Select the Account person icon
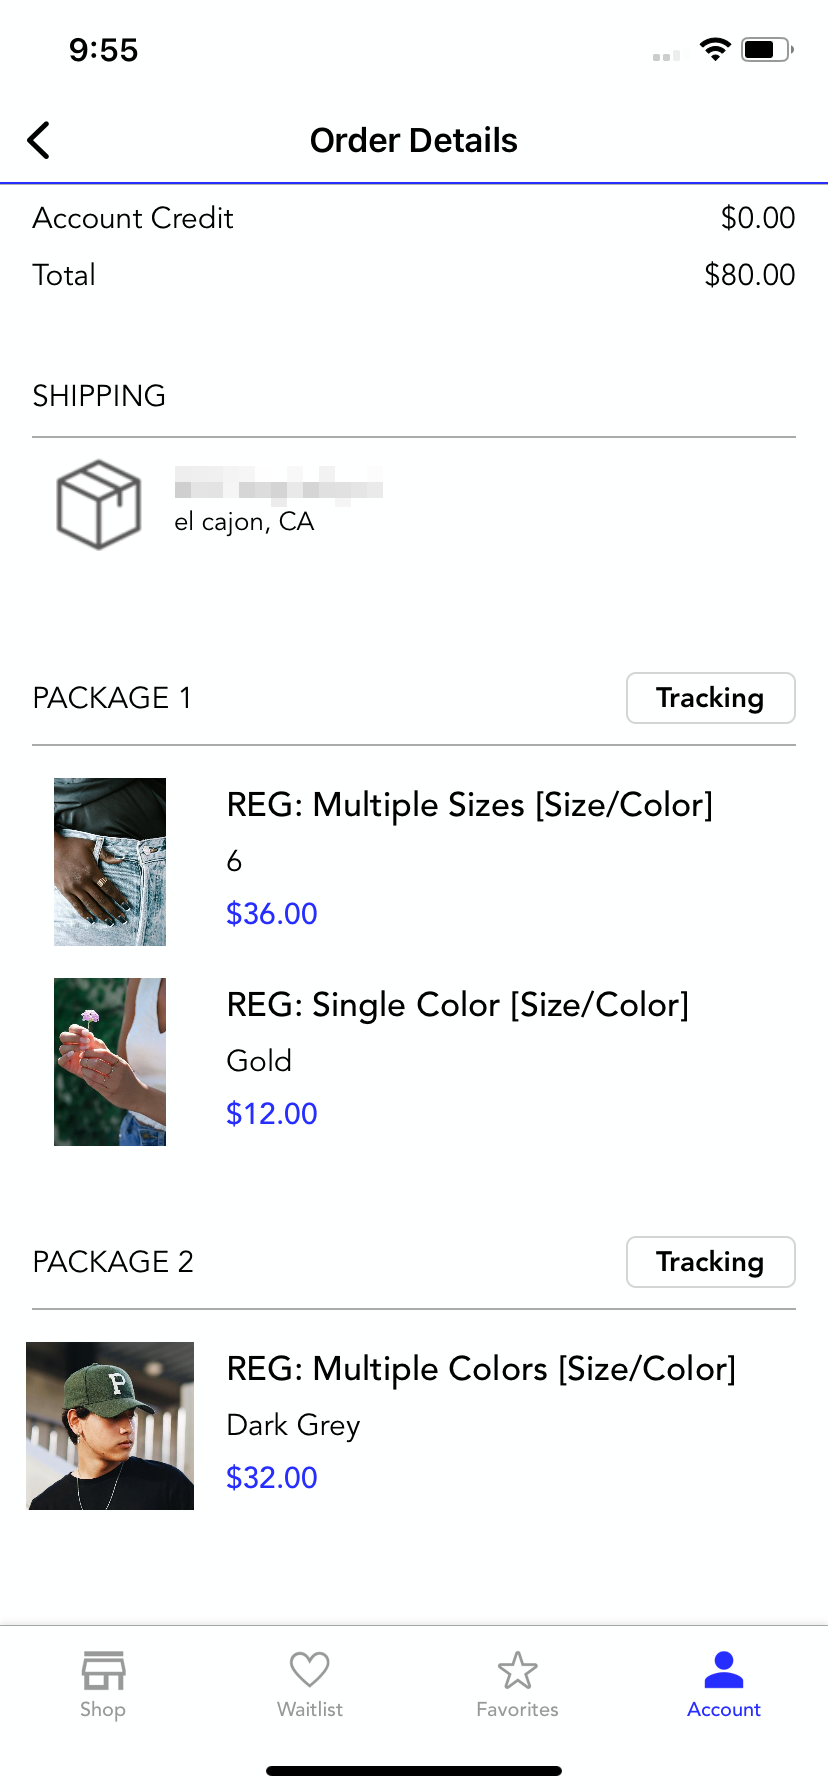The image size is (828, 1792). pyautogui.click(x=724, y=1669)
